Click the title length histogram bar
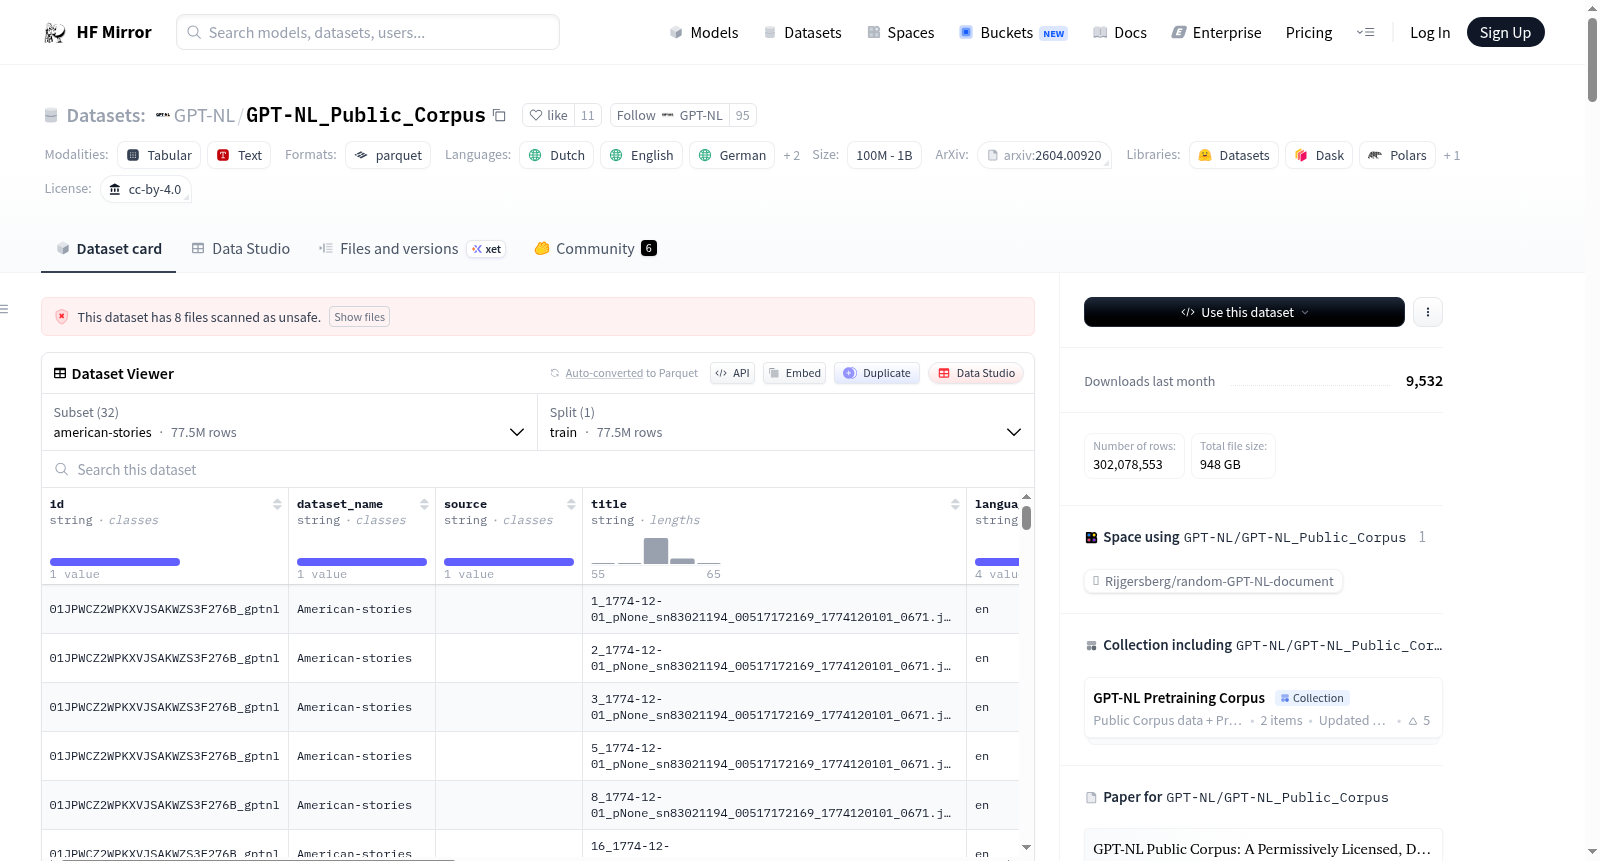1600x861 pixels. 656,551
